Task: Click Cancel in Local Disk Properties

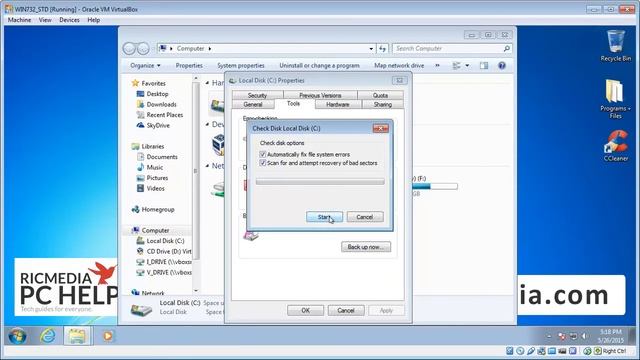Action: pyautogui.click(x=346, y=311)
